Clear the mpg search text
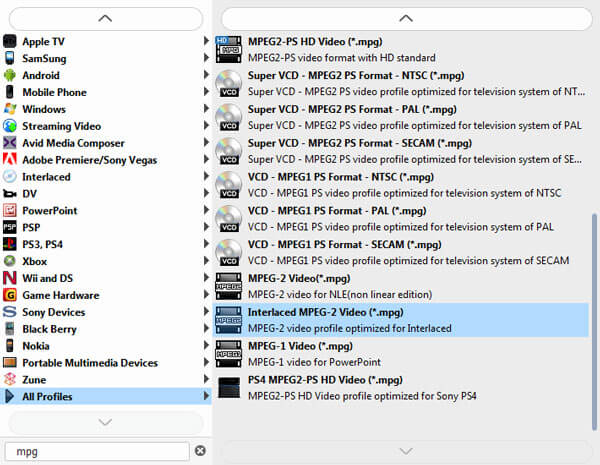 (200, 451)
